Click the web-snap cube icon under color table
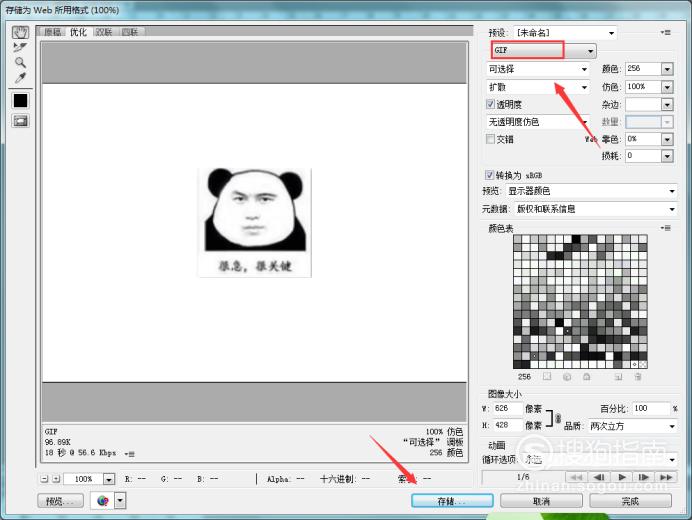This screenshot has width=692, height=520. [x=567, y=377]
